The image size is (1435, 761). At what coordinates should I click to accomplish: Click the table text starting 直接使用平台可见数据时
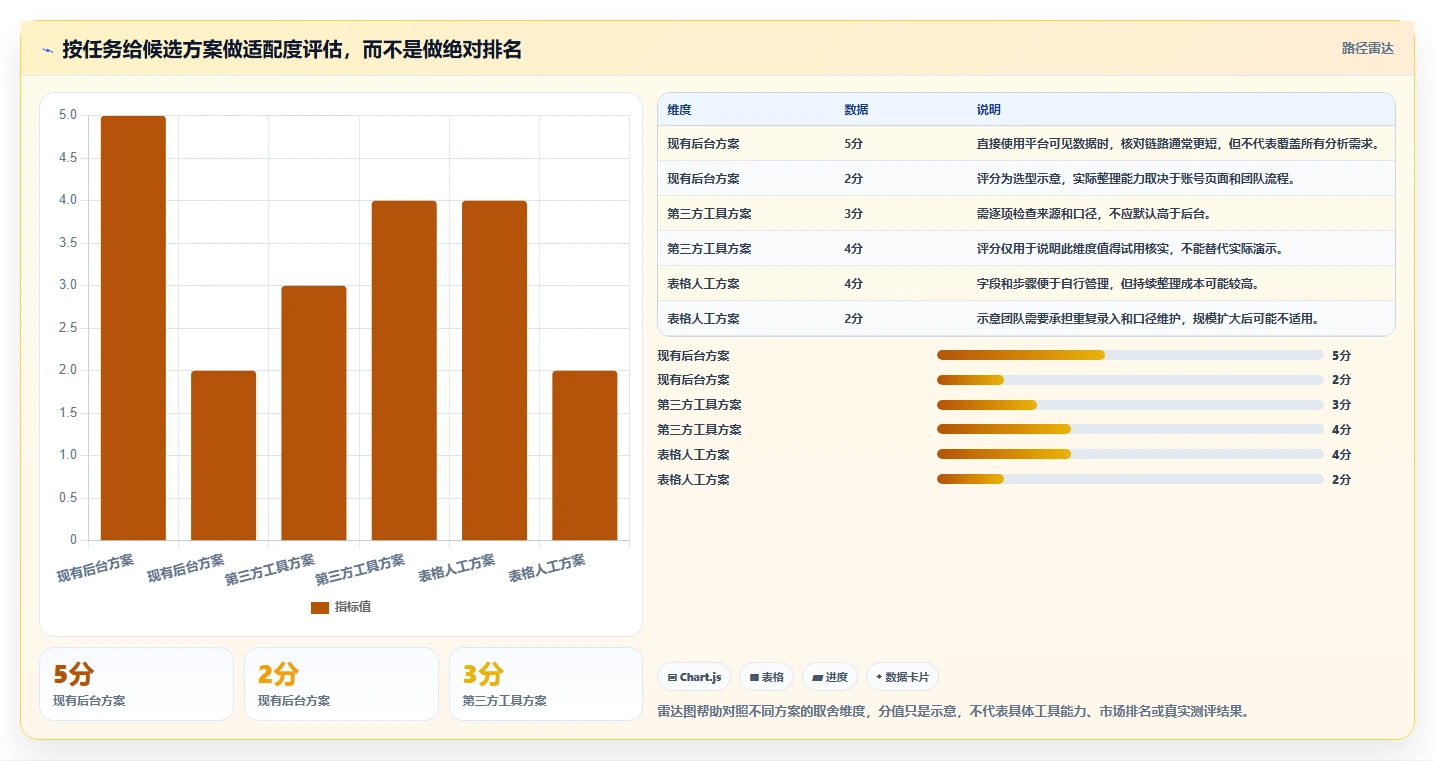tap(1178, 144)
